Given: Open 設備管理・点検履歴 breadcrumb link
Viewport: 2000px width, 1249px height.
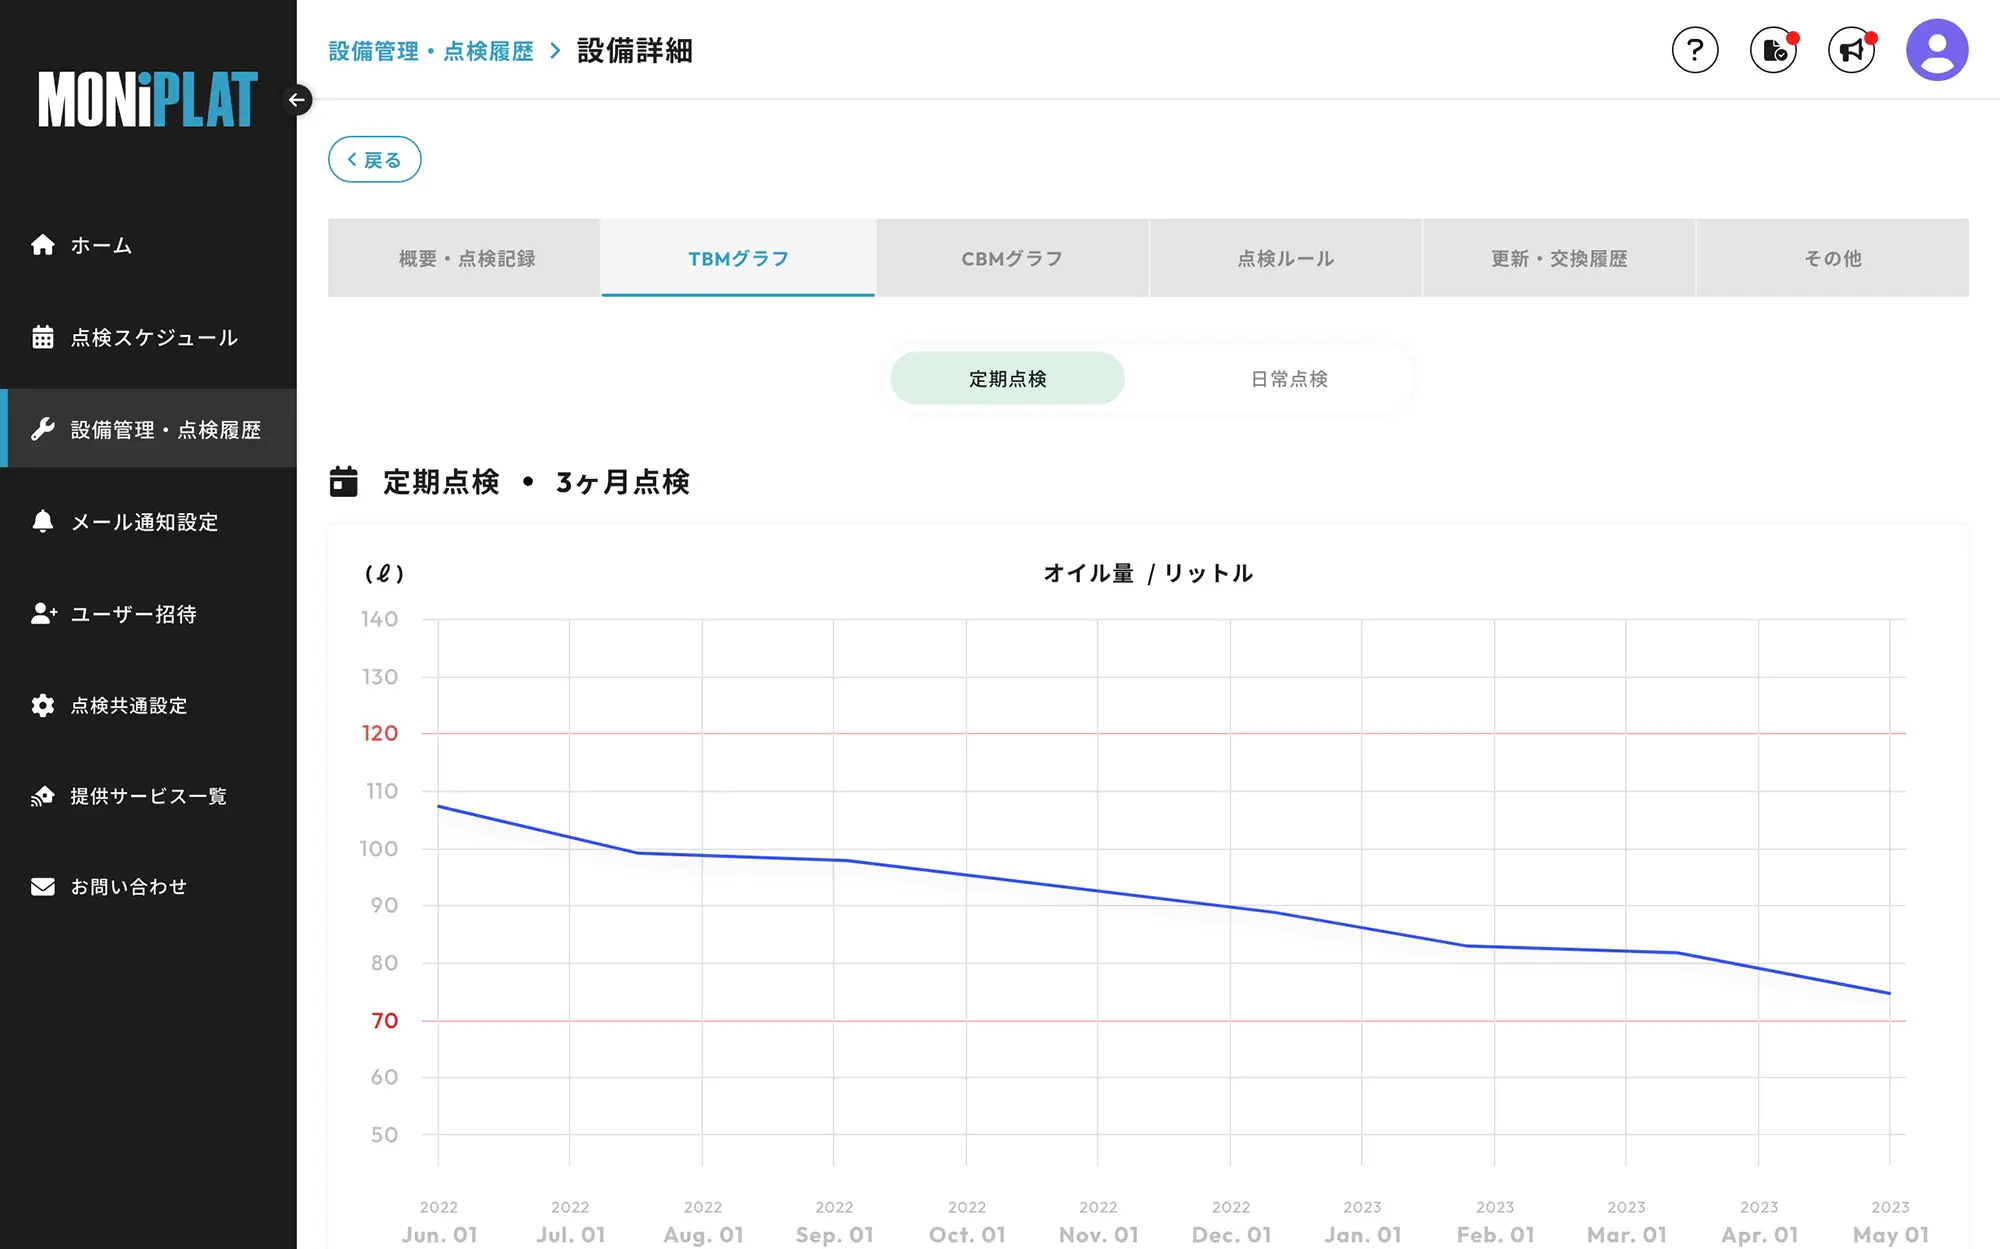Looking at the screenshot, I should pyautogui.click(x=431, y=51).
